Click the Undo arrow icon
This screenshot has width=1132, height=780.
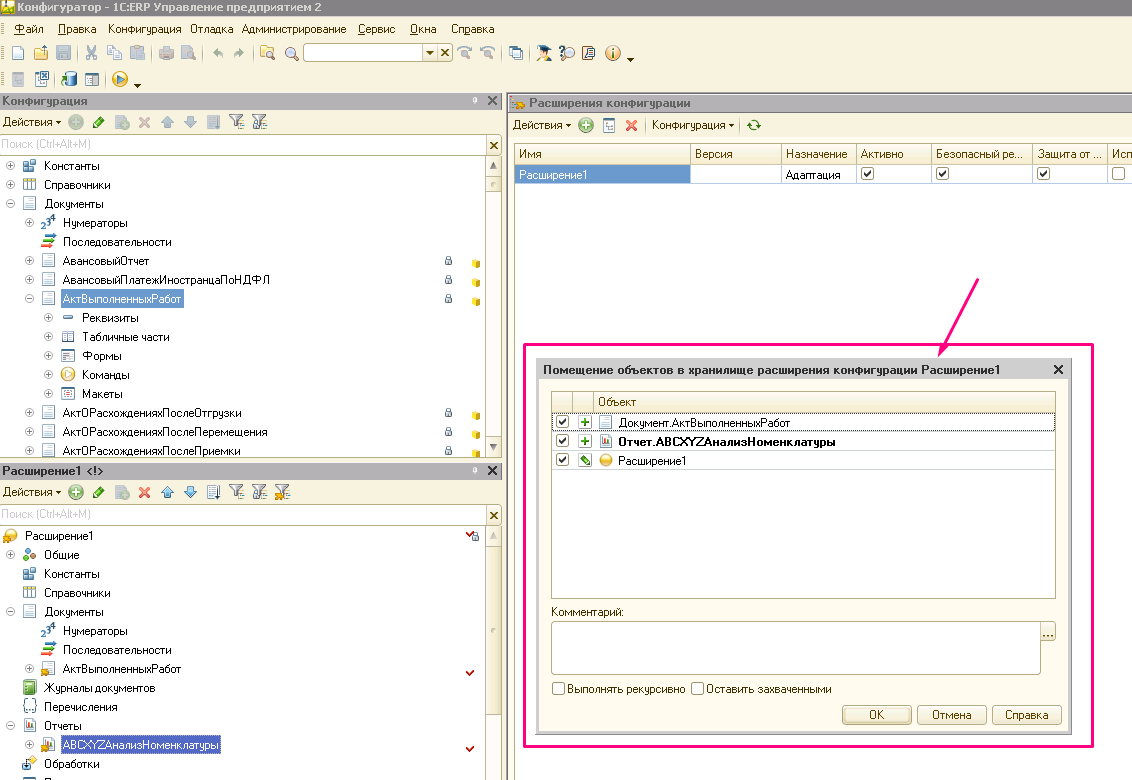click(x=217, y=53)
